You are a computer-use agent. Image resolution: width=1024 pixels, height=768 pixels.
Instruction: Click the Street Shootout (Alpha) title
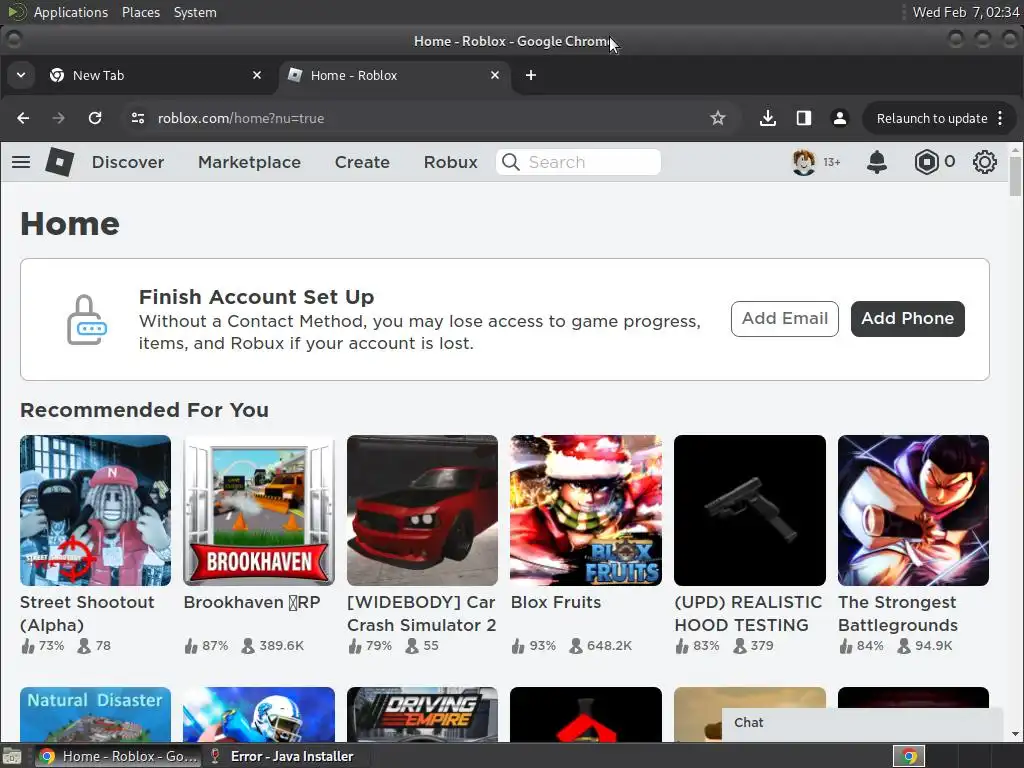(x=88, y=614)
